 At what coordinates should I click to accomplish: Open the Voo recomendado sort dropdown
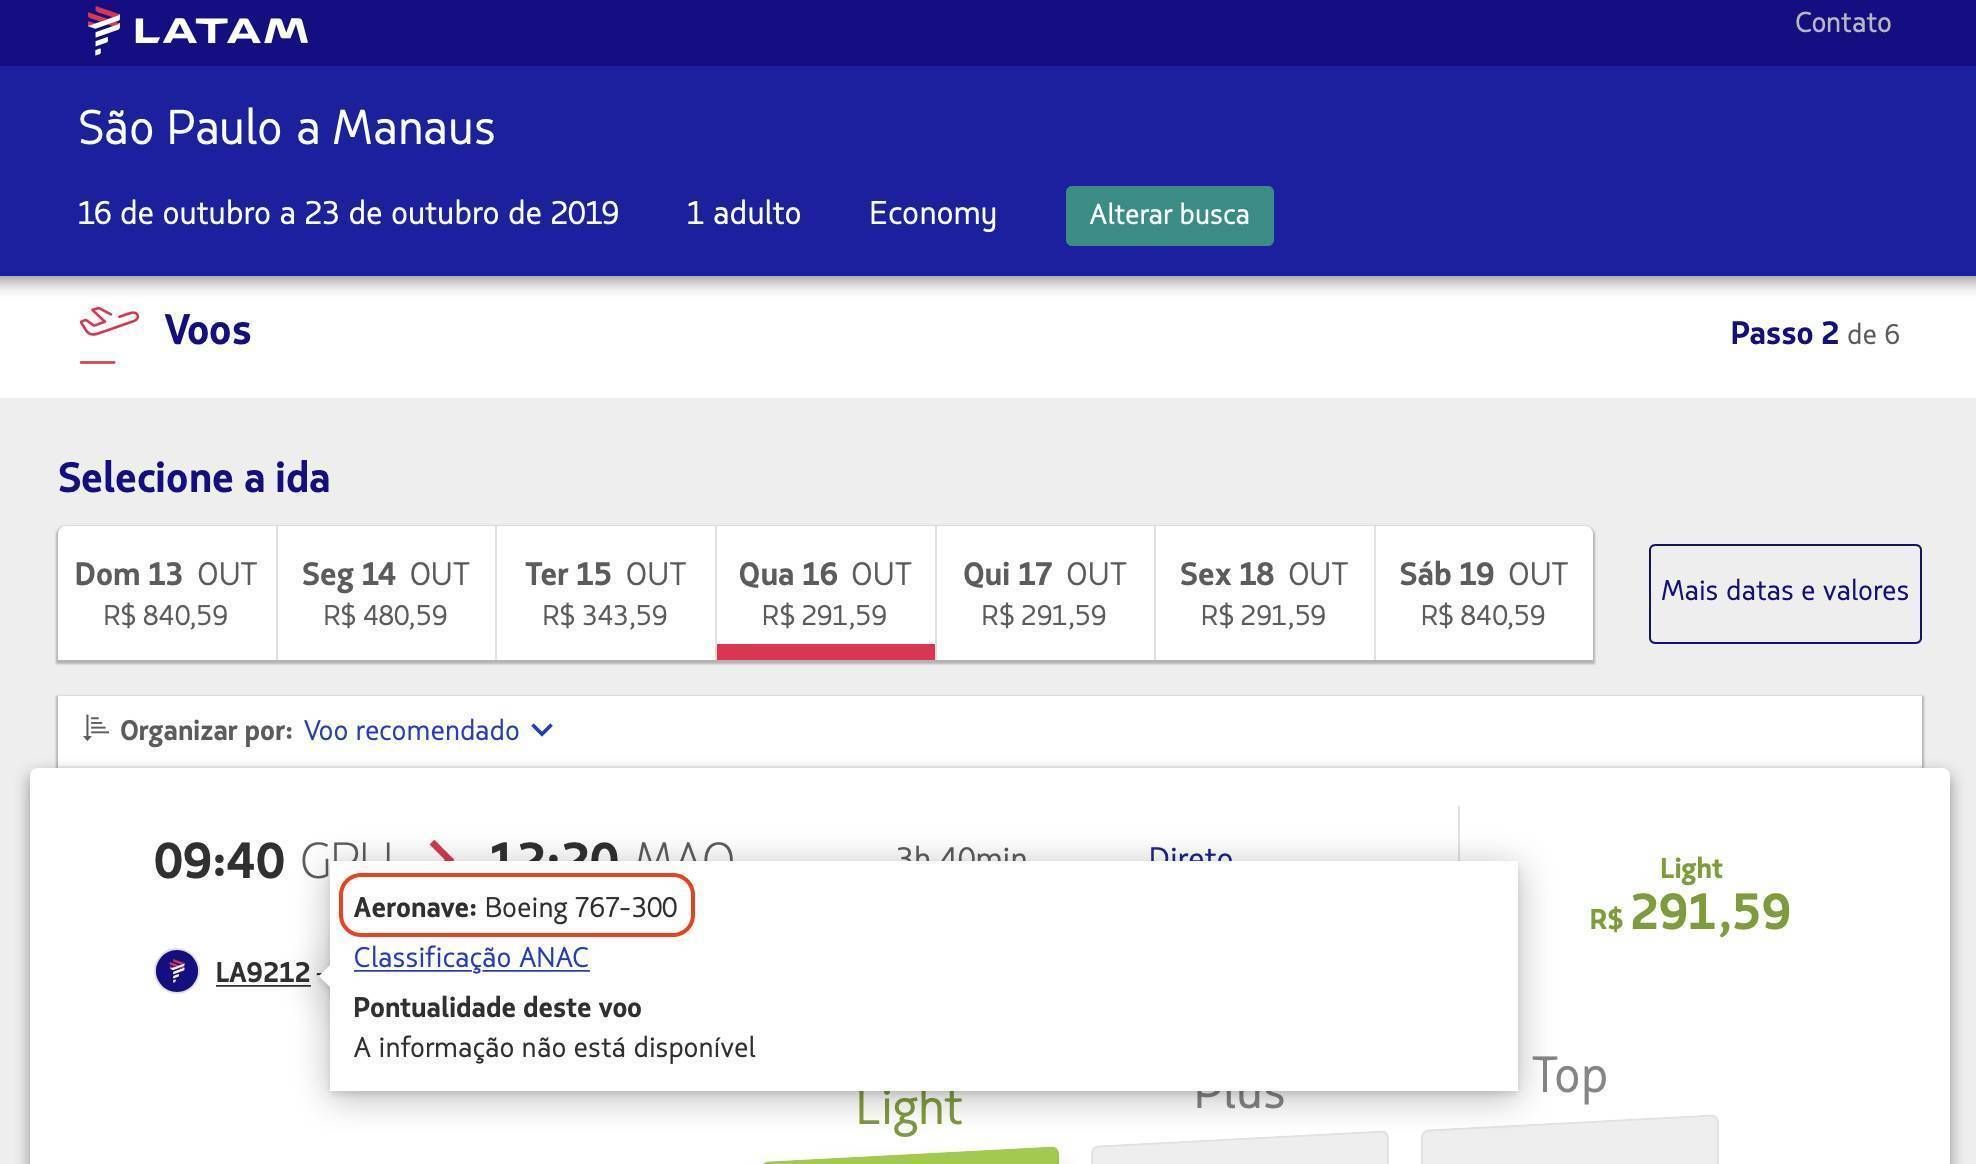pyautogui.click(x=428, y=731)
